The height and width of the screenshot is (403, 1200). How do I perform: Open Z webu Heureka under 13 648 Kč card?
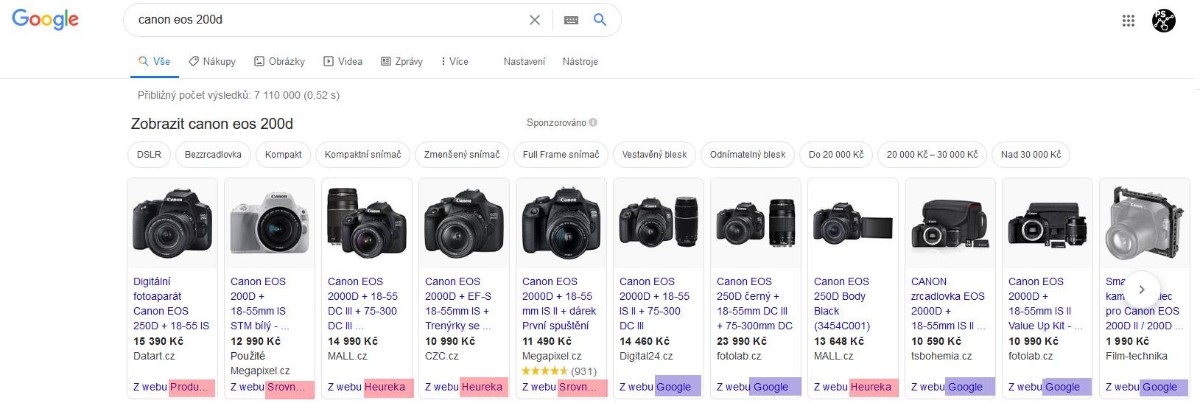point(853,387)
